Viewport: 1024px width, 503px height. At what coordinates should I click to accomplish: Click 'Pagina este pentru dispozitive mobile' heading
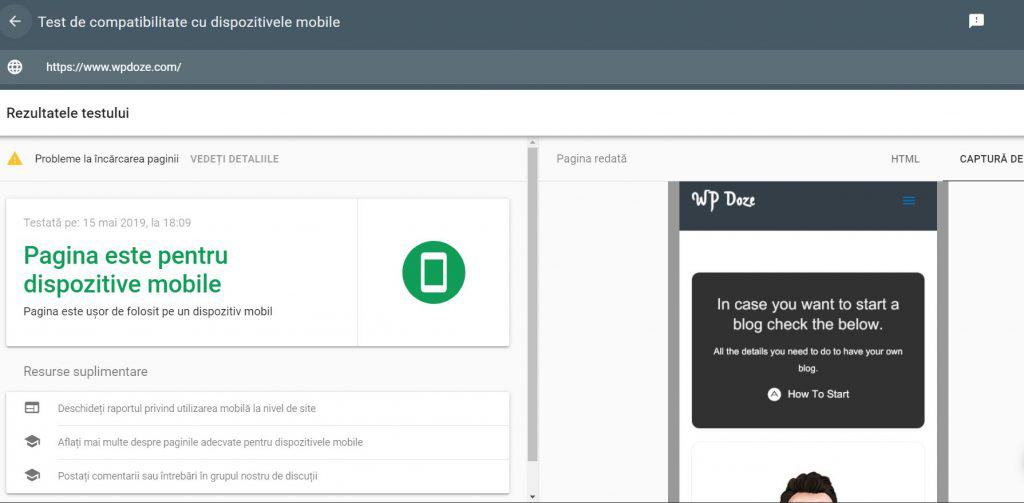tap(125, 270)
